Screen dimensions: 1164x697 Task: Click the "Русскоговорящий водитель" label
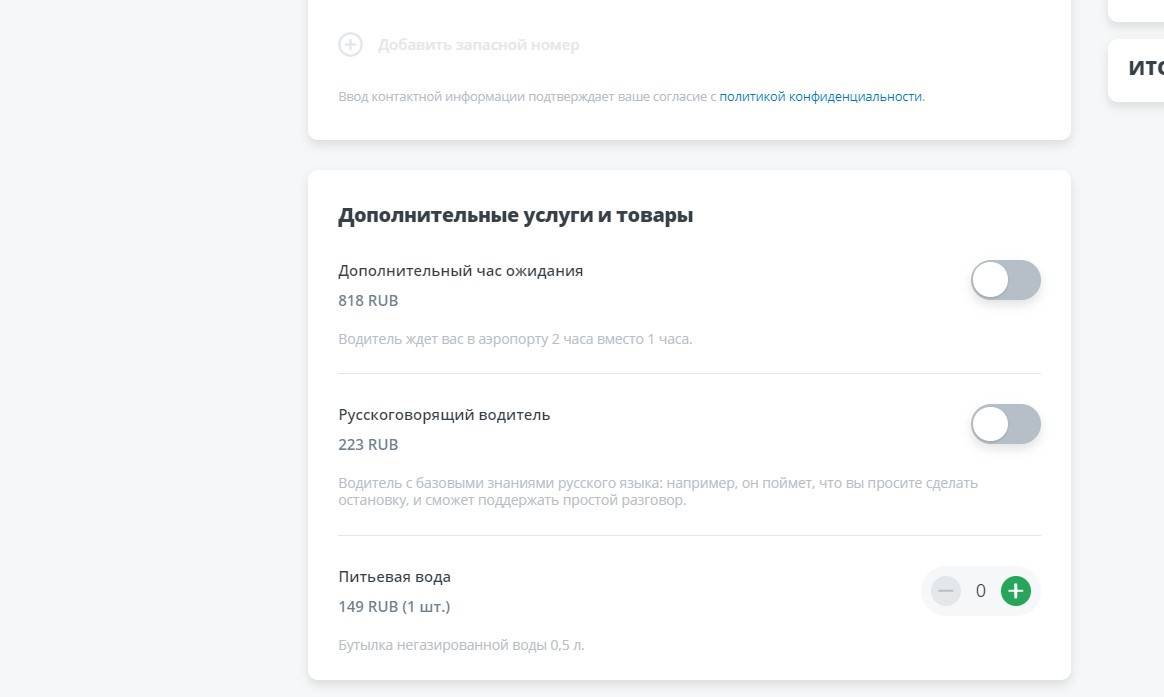pos(444,415)
